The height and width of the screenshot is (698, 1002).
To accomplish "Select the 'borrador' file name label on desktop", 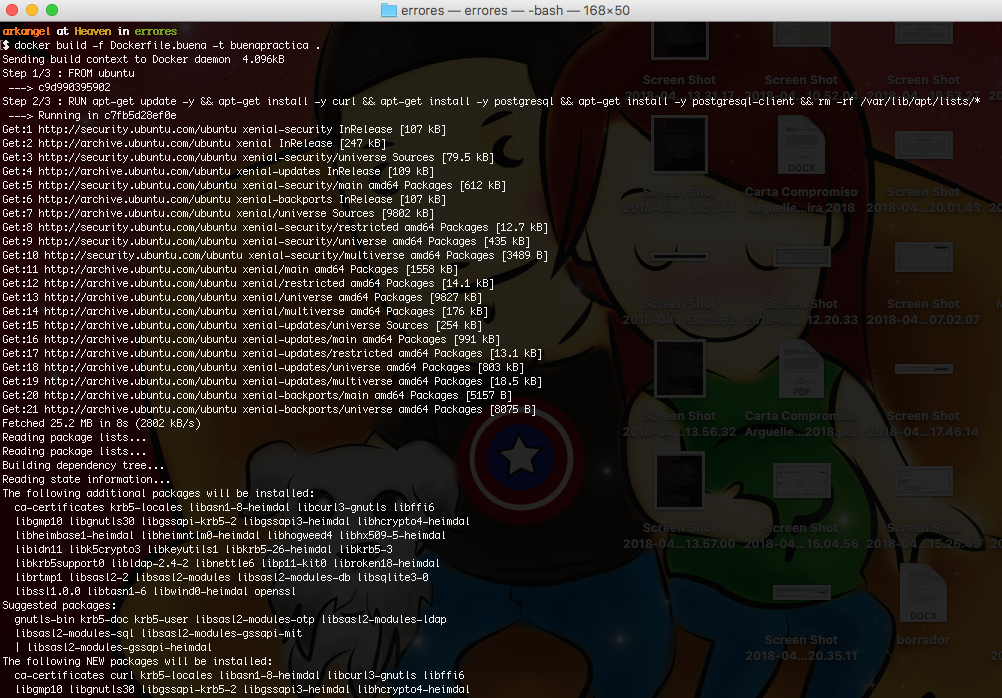I will pos(923,640).
